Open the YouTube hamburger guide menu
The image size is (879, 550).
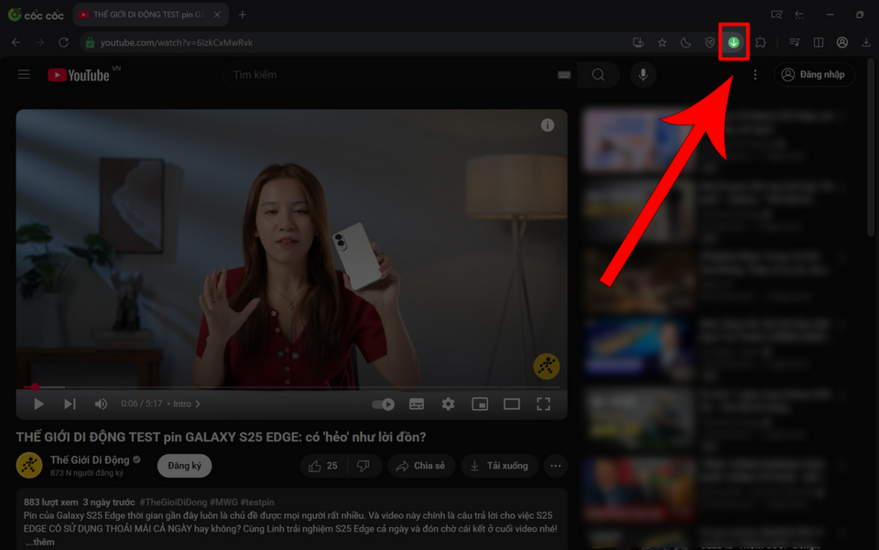(x=24, y=75)
